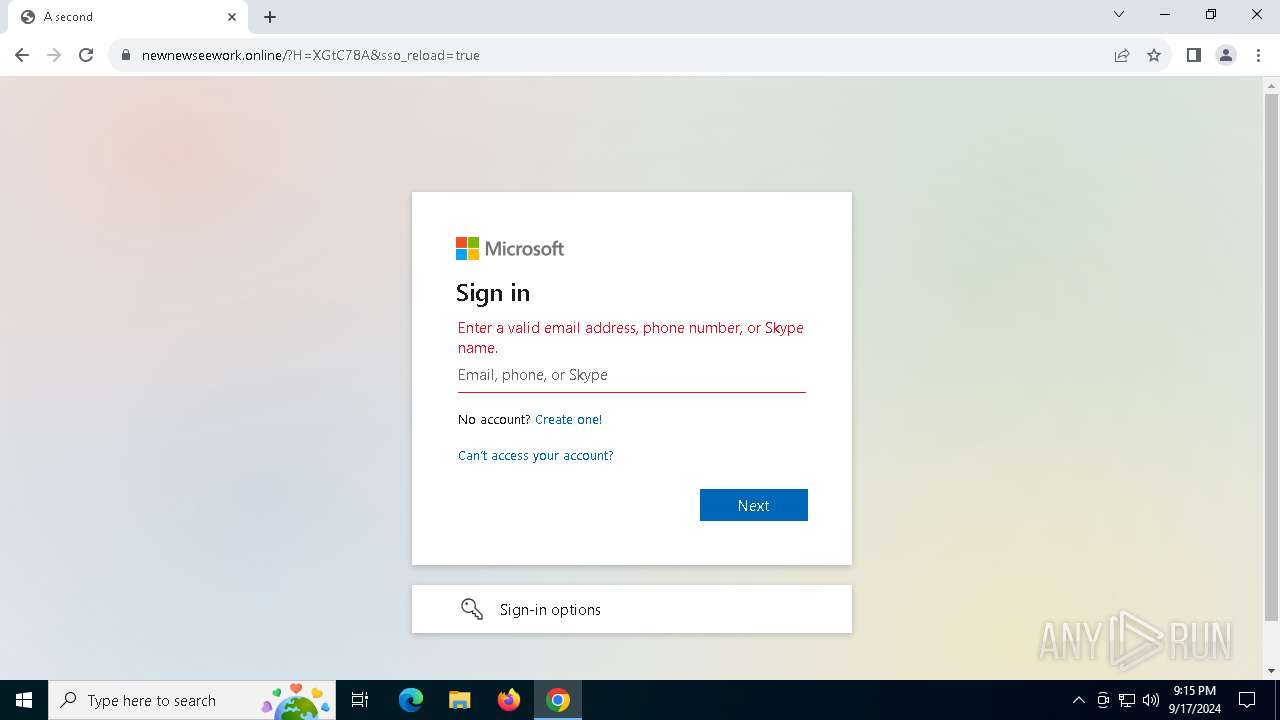Screen dimensions: 1280x720
Task: Minimize the Chrome window
Action: pyautogui.click(x=1165, y=15)
